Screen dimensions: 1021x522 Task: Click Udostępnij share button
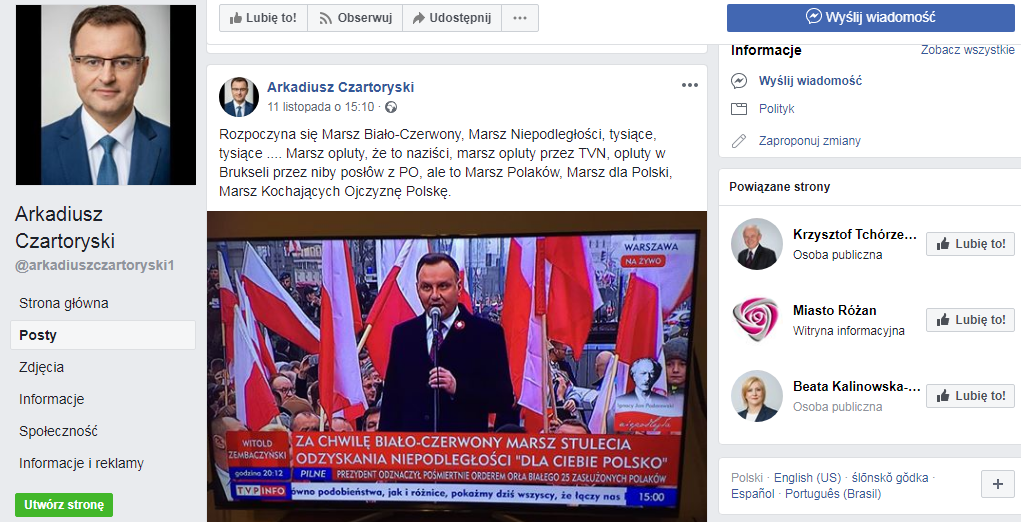(452, 18)
